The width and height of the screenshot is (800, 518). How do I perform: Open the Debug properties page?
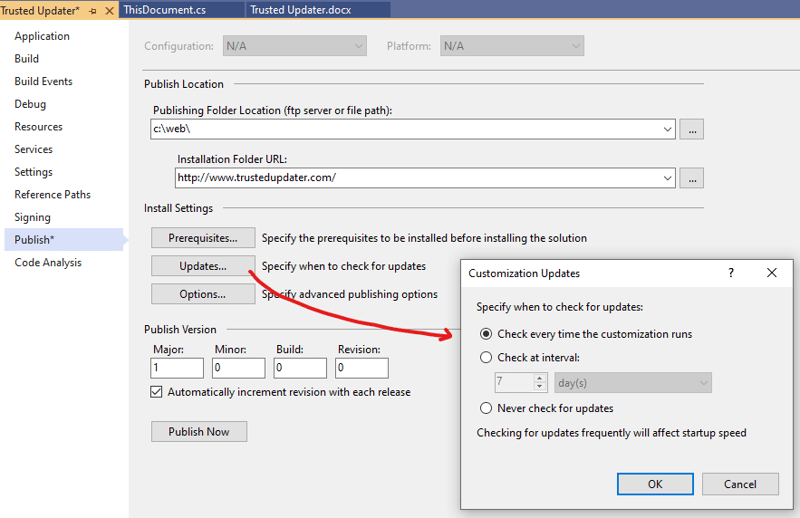(x=30, y=104)
